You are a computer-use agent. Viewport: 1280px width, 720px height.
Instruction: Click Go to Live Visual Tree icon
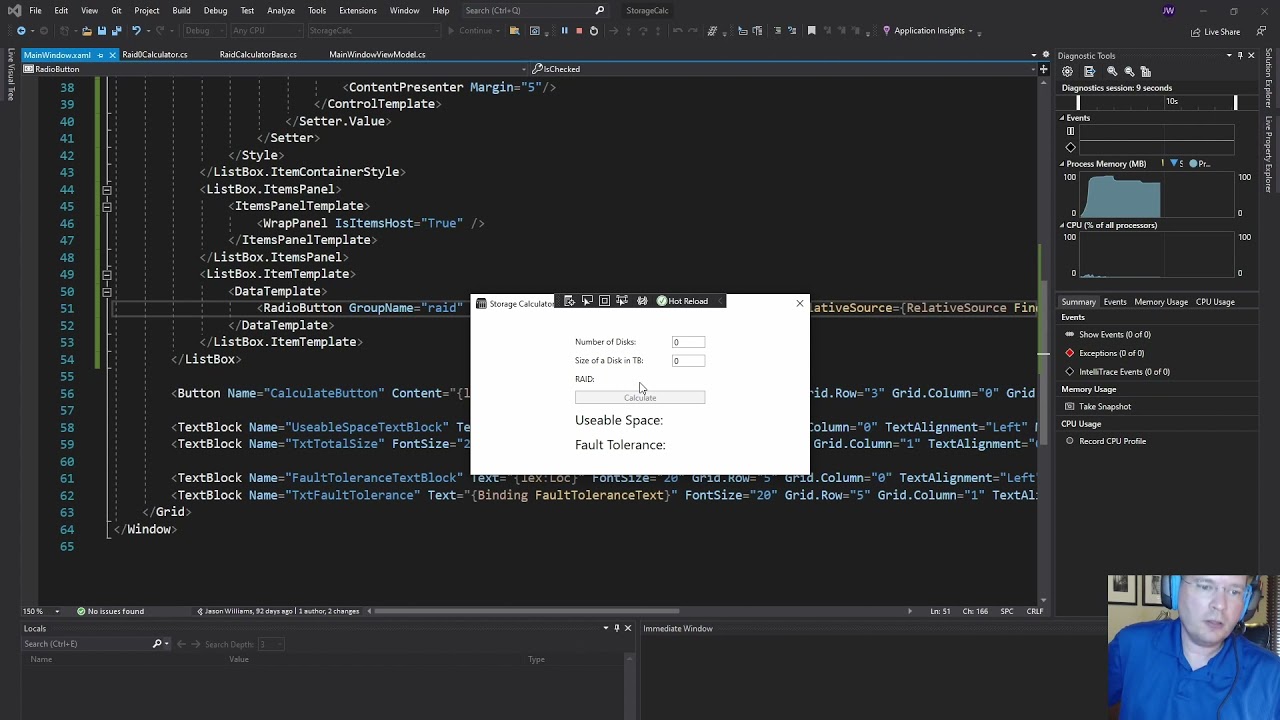[x=569, y=301]
